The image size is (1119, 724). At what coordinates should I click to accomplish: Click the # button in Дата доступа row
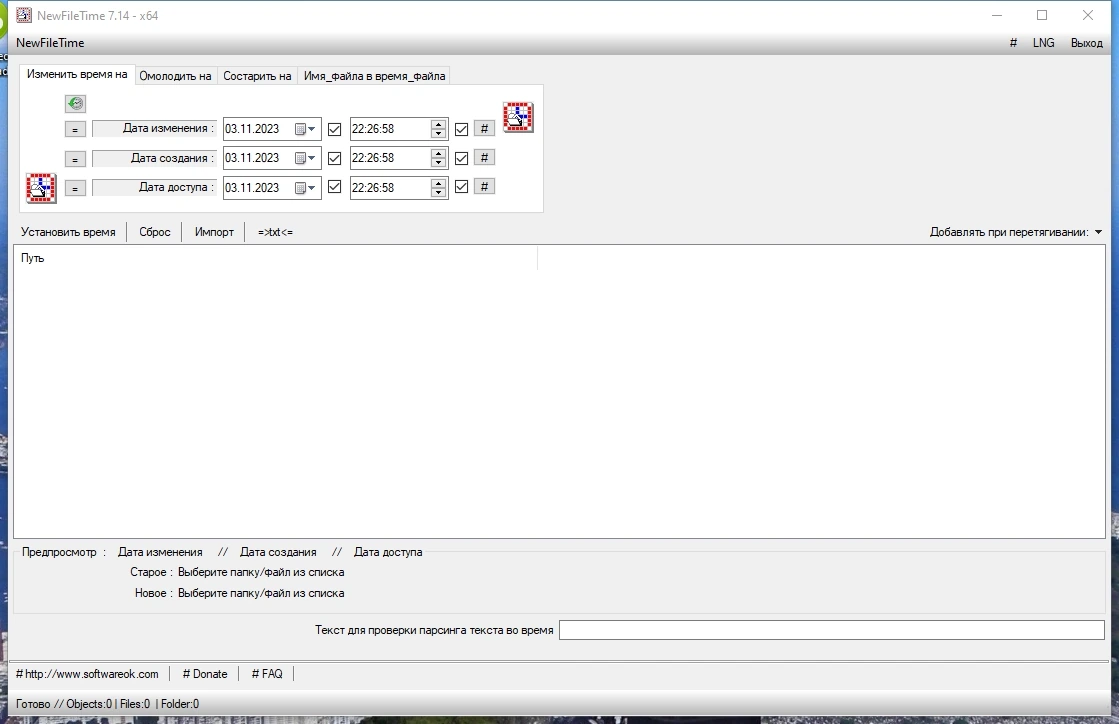484,187
